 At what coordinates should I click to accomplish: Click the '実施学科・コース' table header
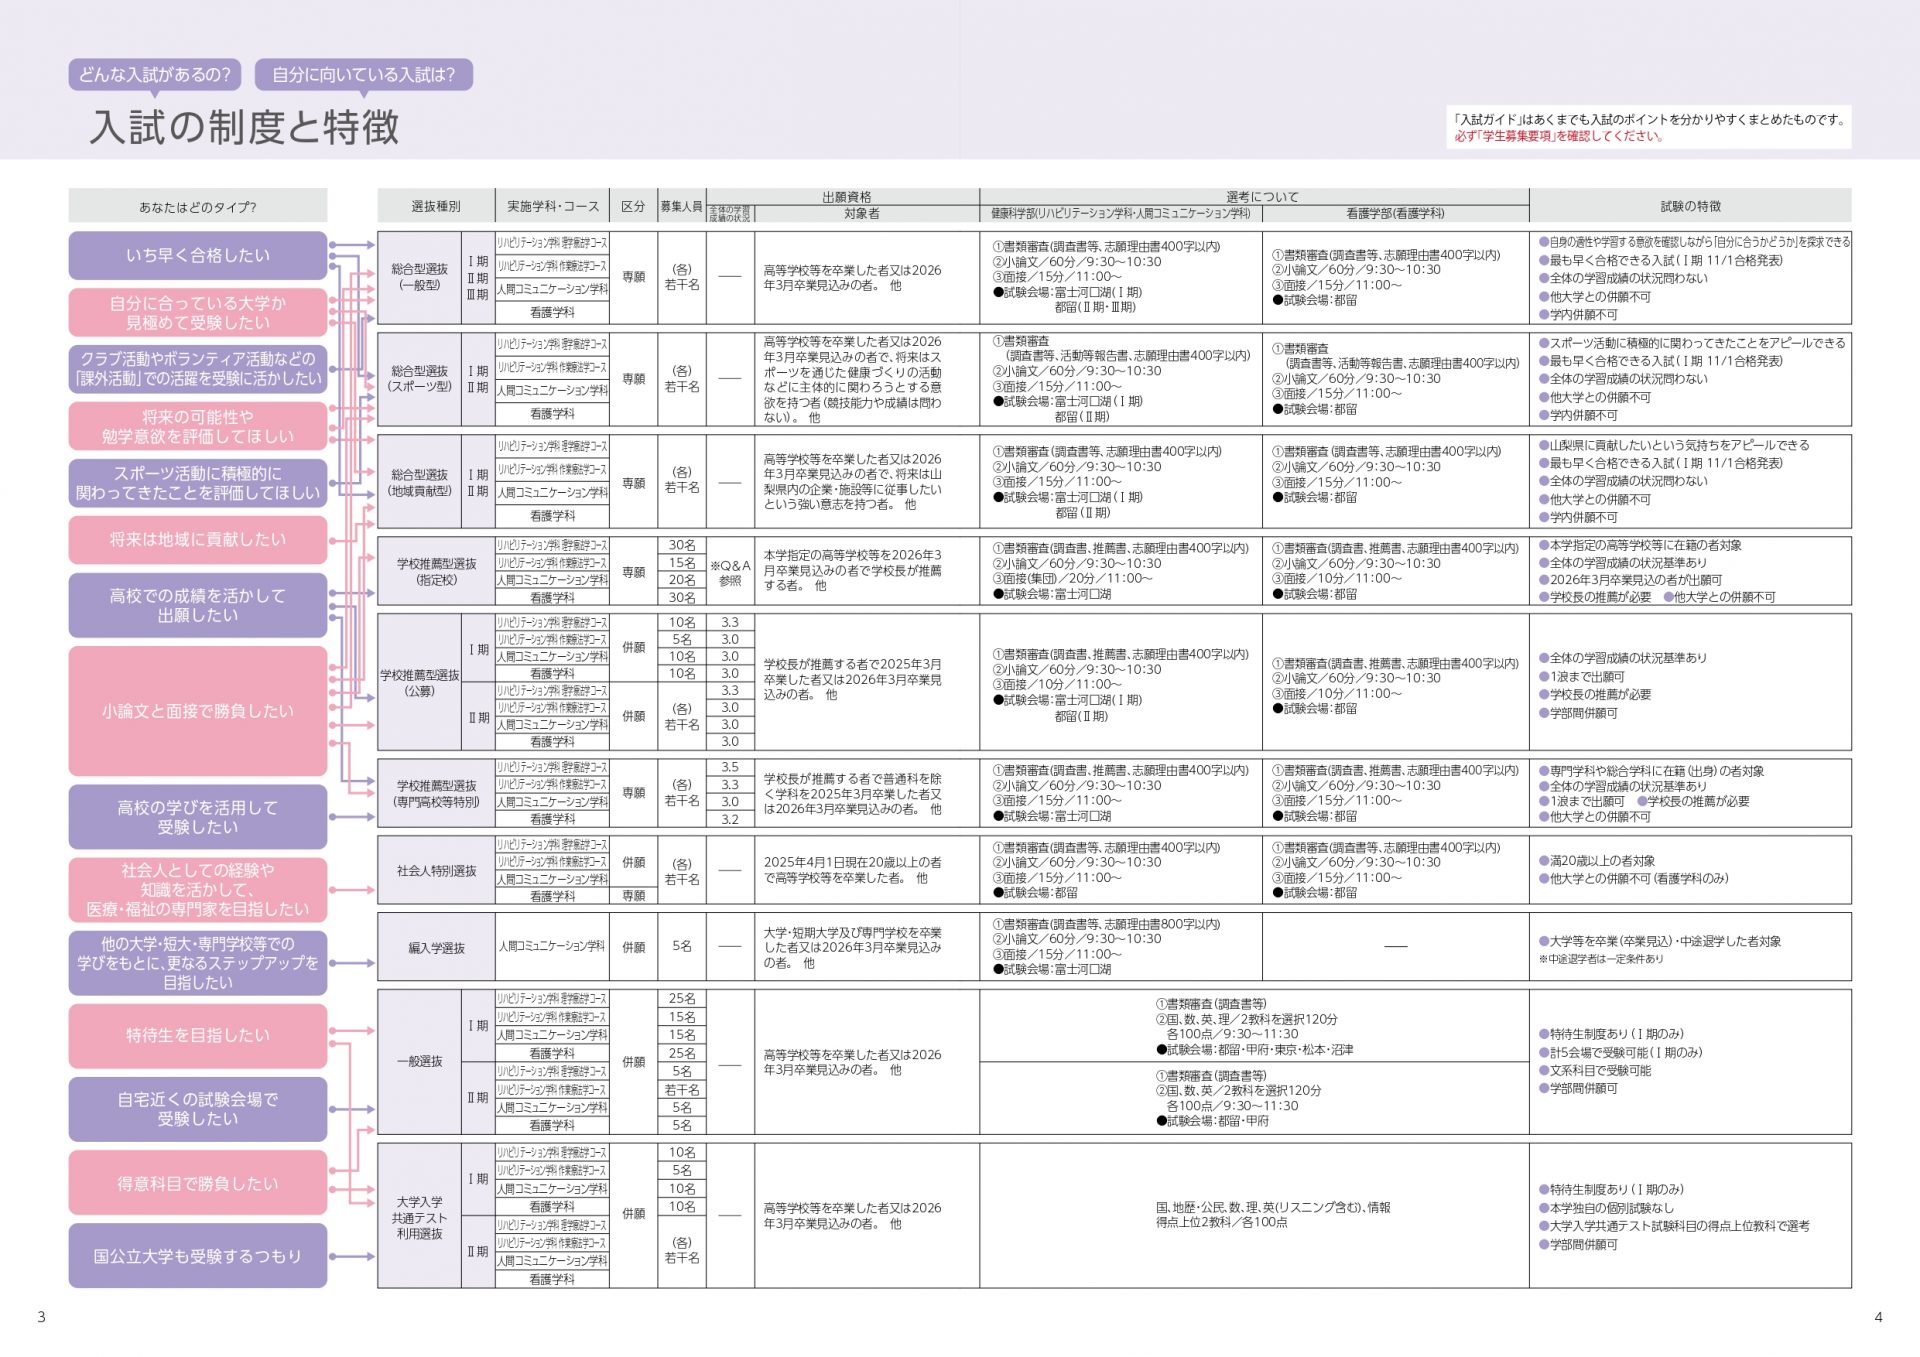coord(553,206)
